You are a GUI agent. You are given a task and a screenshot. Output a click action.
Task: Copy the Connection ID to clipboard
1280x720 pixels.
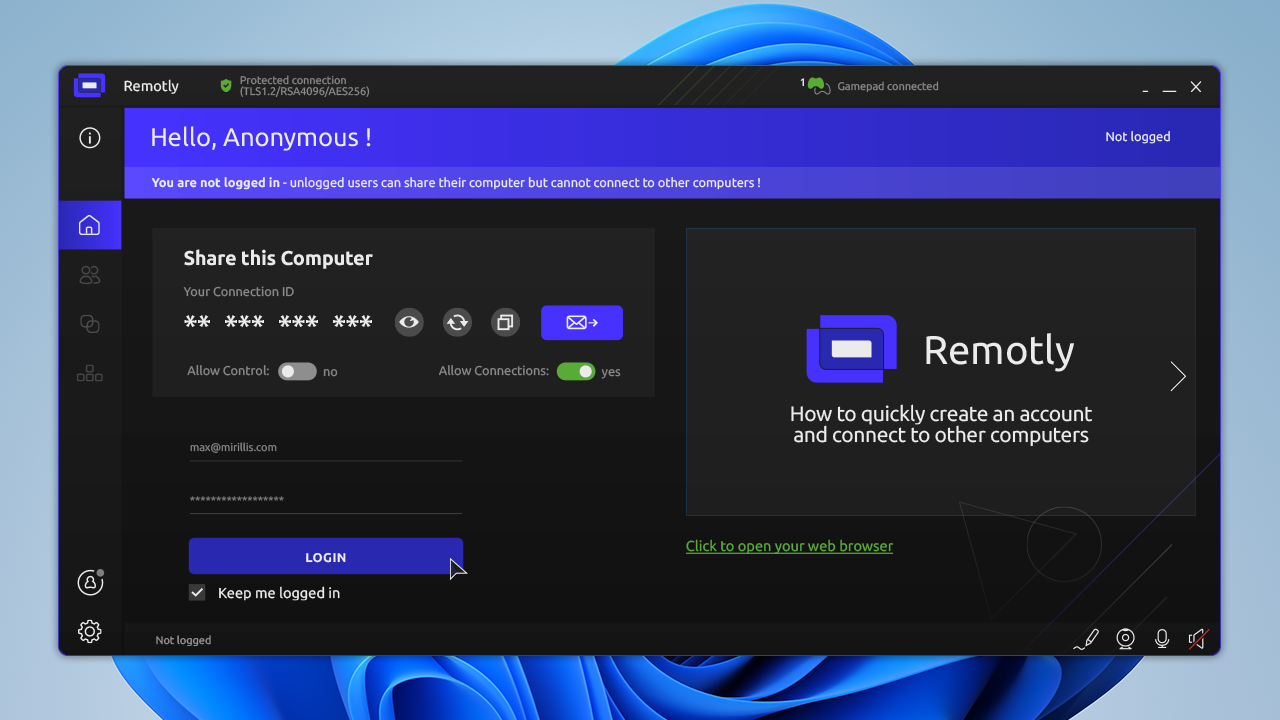[x=506, y=322]
